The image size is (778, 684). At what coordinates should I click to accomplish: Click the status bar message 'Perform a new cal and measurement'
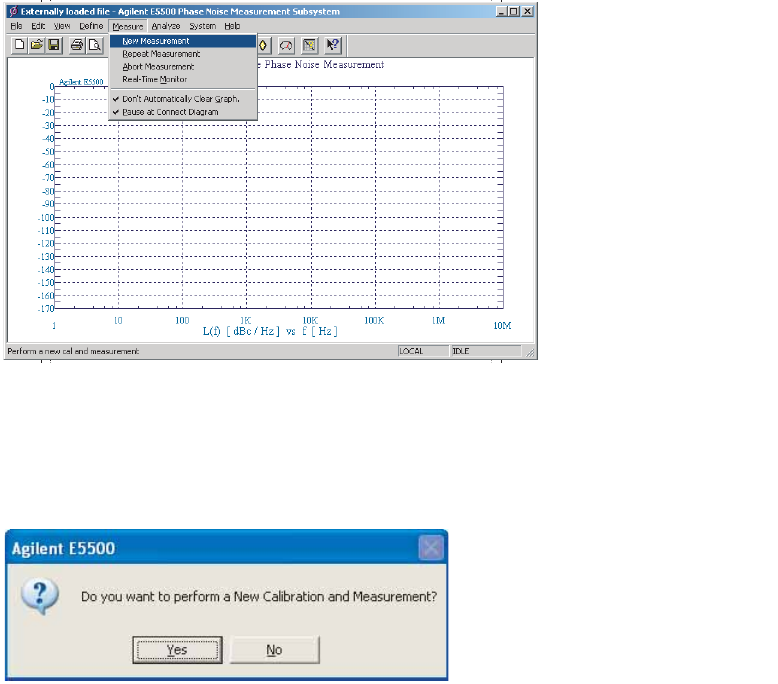[73, 351]
